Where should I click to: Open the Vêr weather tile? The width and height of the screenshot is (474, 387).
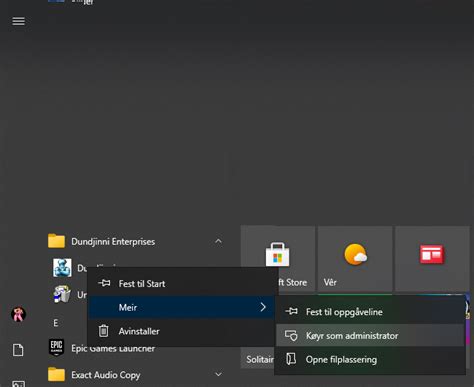tap(355, 259)
